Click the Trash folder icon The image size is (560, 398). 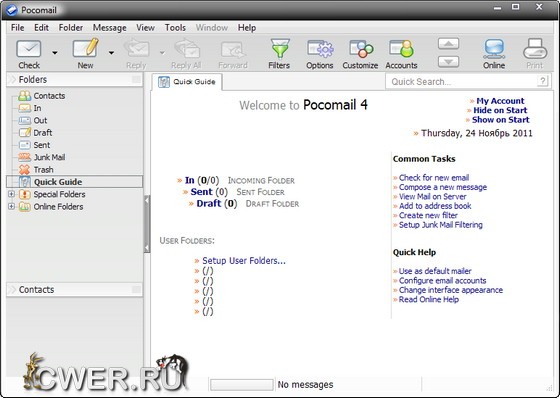pos(25,170)
